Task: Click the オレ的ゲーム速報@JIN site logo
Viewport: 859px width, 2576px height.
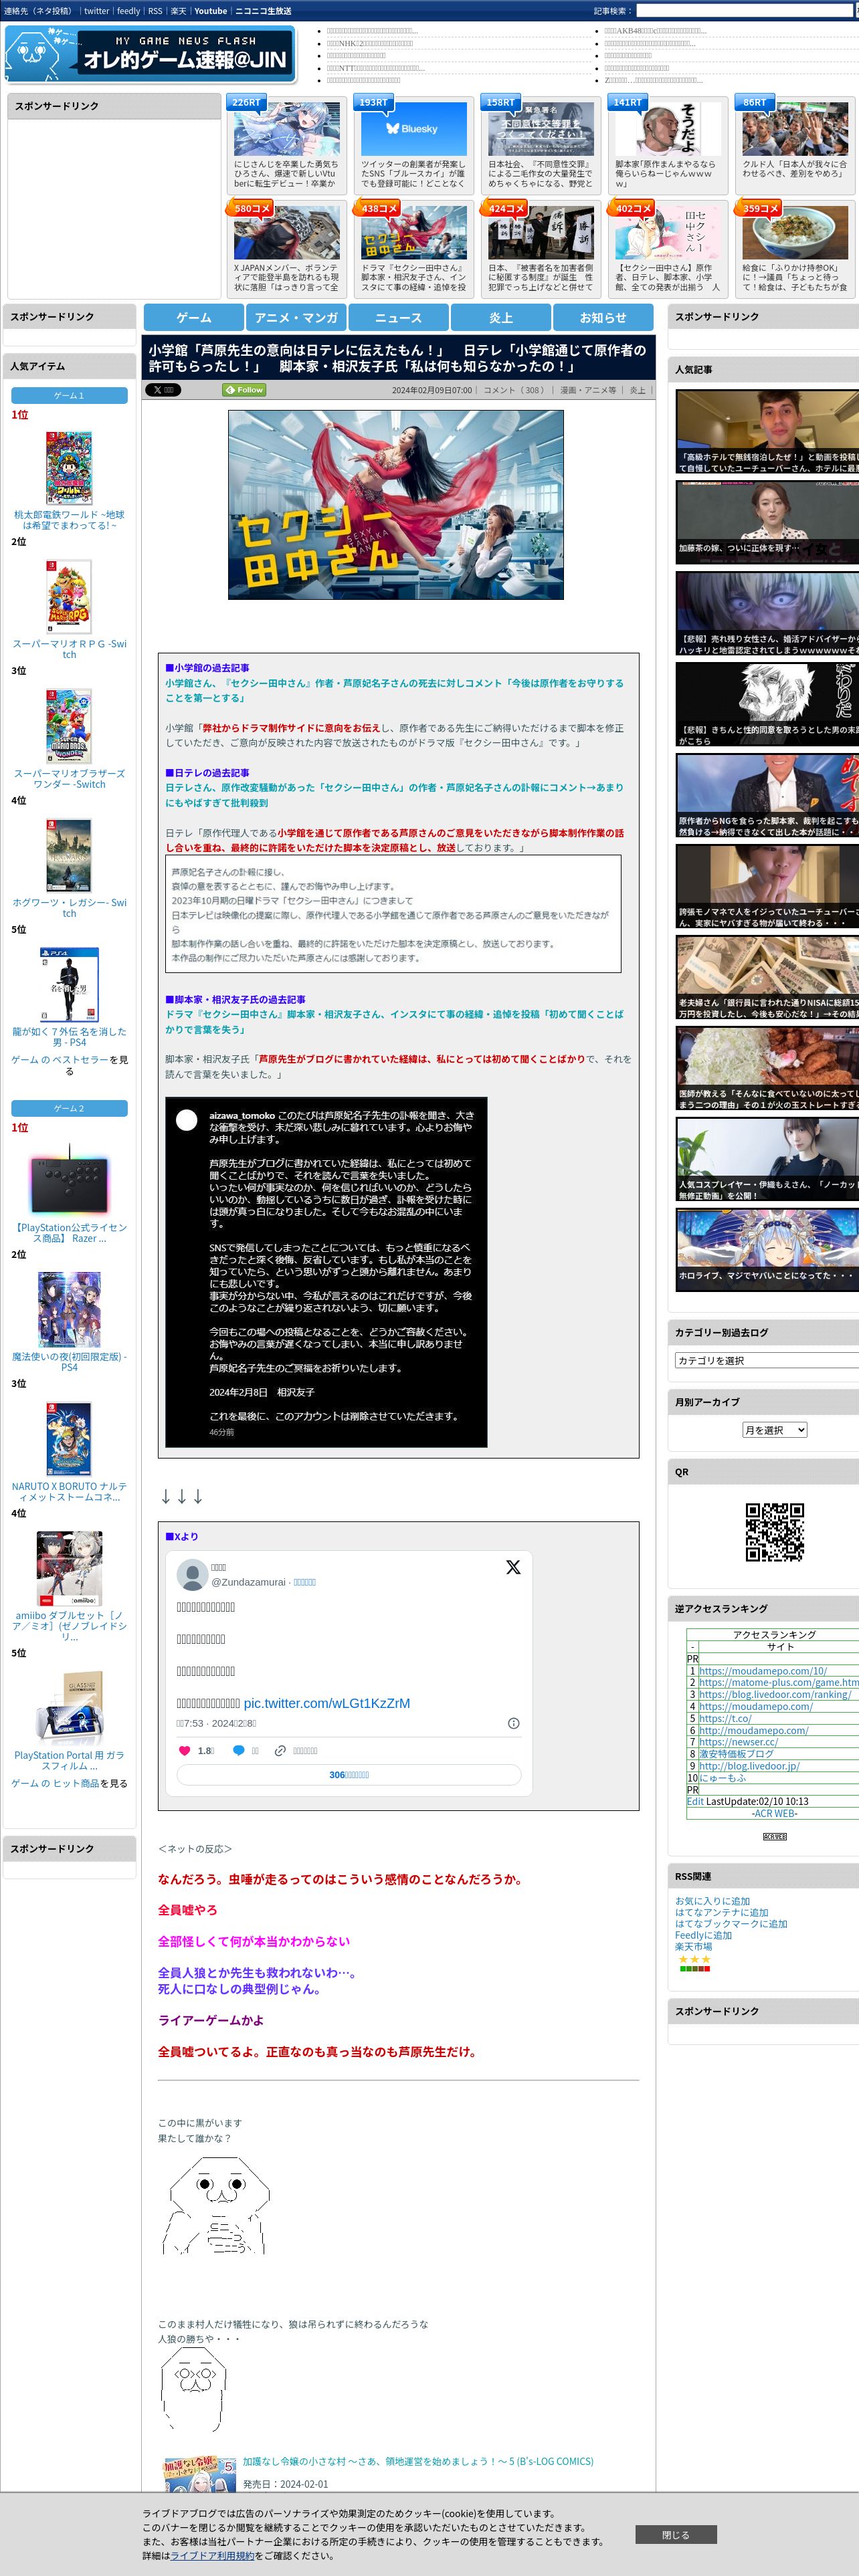Action: pos(150,53)
